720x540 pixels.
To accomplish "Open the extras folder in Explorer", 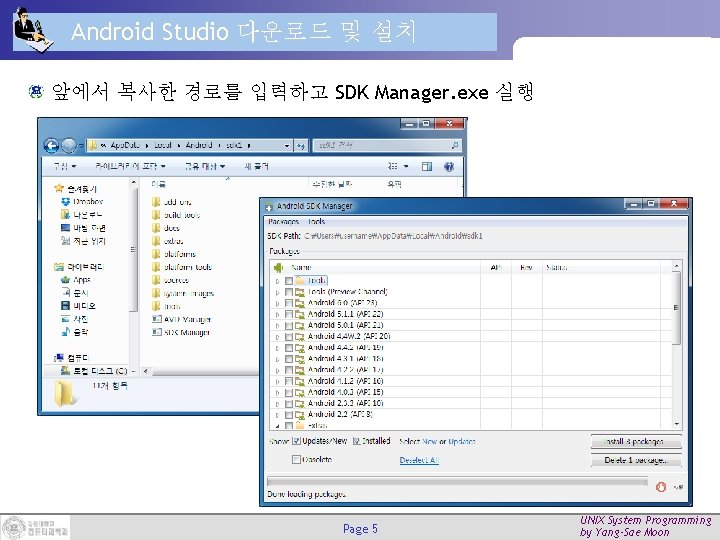I will (x=168, y=241).
